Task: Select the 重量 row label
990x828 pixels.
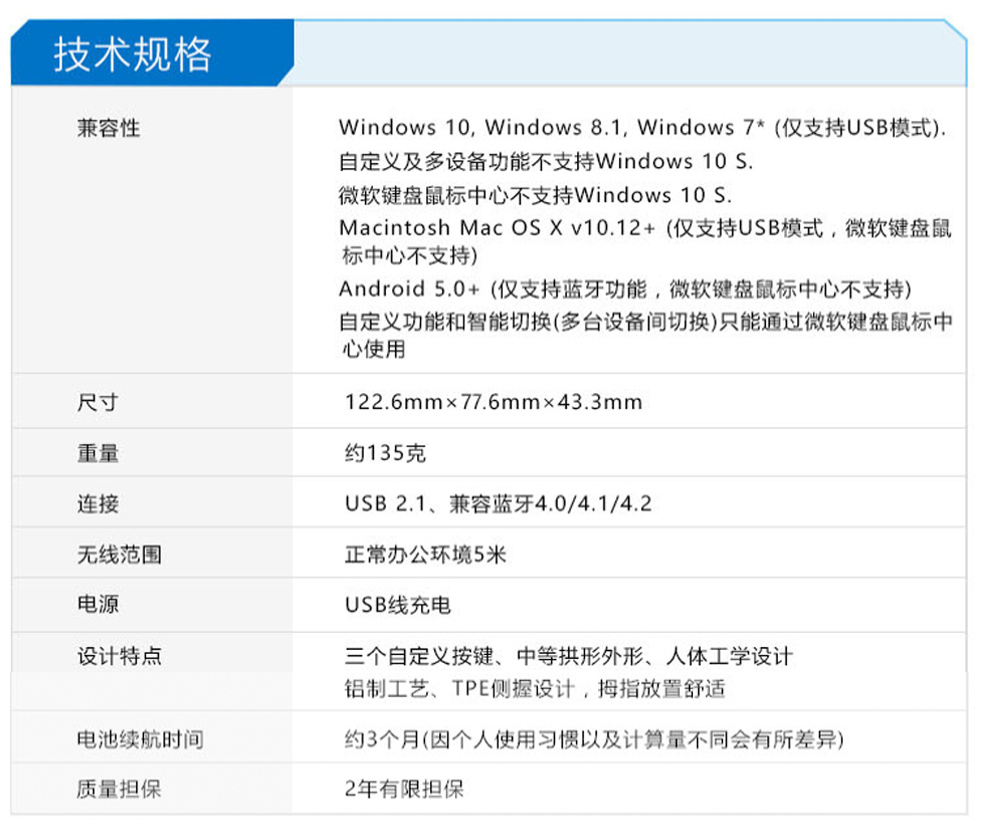Action: (98, 453)
